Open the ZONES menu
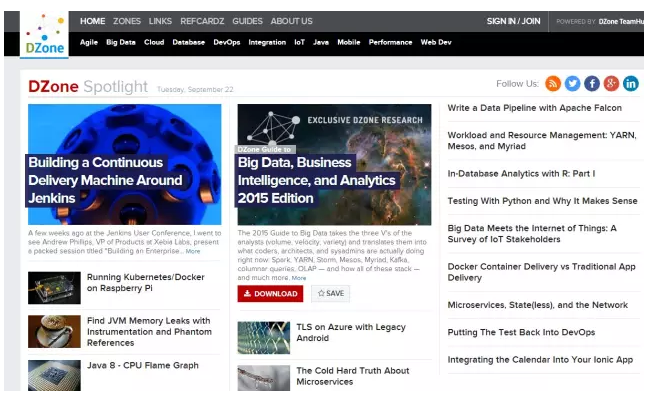648x395 pixels. 127,21
